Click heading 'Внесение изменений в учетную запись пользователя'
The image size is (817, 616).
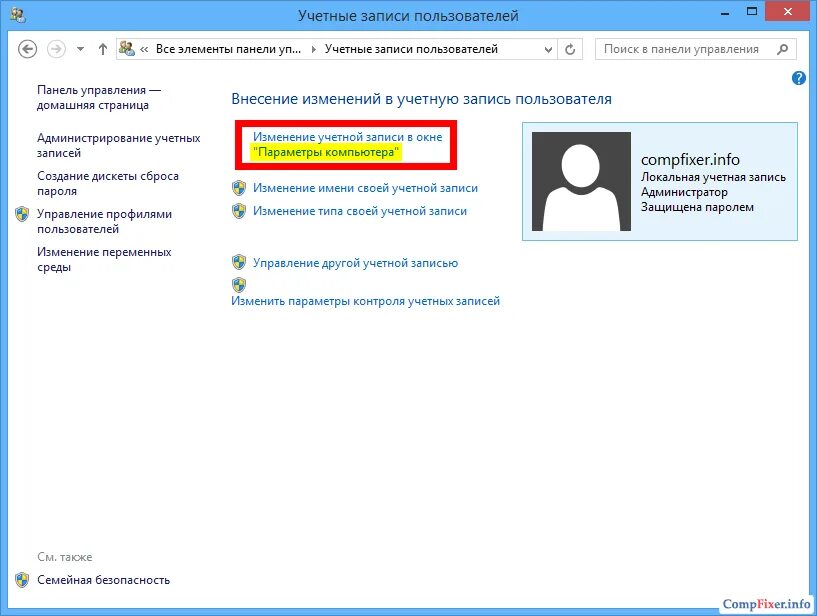(421, 99)
